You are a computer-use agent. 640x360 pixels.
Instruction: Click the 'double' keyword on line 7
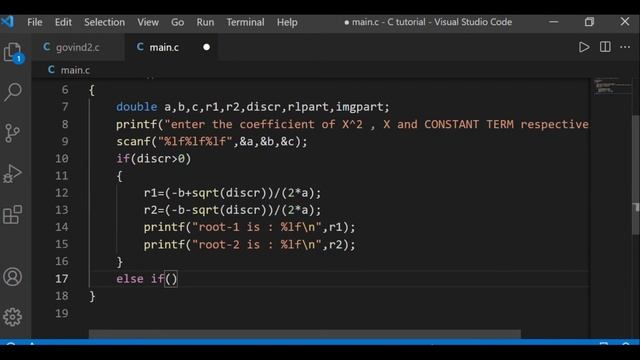point(136,107)
